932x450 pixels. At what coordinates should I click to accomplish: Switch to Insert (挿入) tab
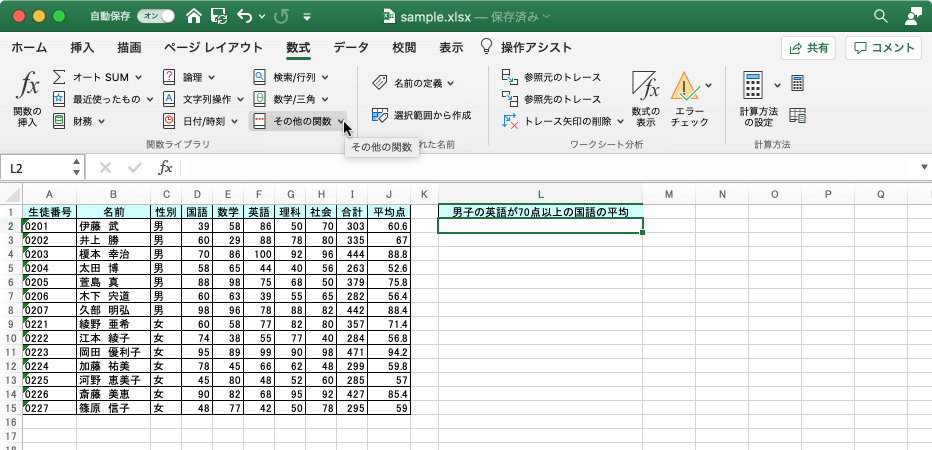[x=82, y=48]
